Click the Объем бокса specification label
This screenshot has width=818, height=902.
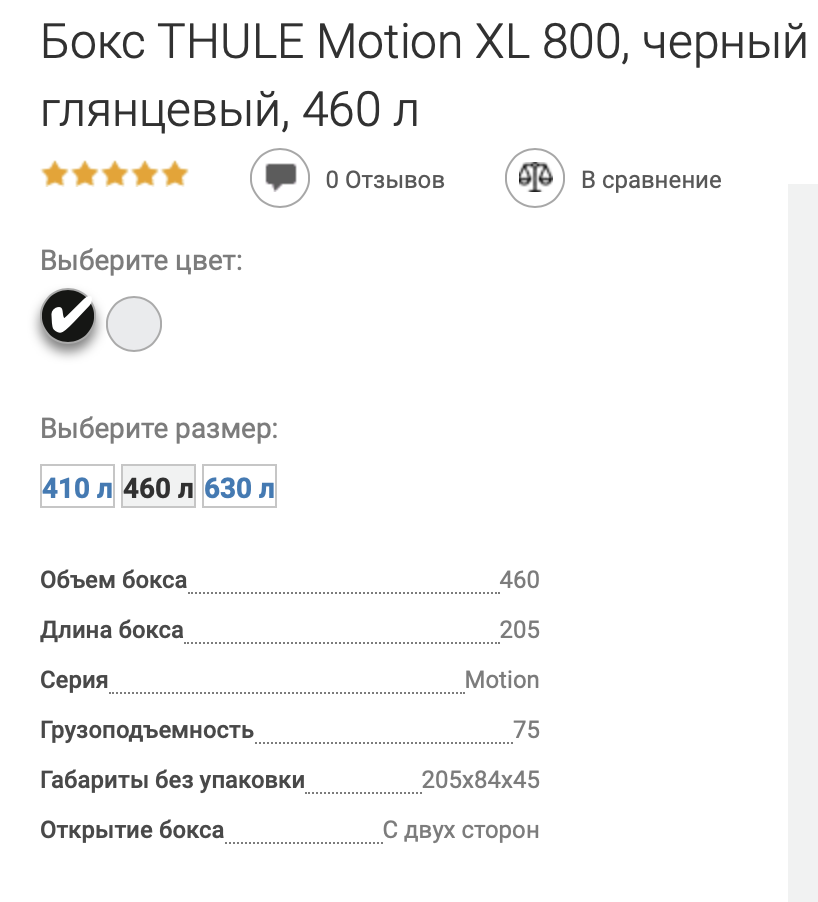click(114, 580)
